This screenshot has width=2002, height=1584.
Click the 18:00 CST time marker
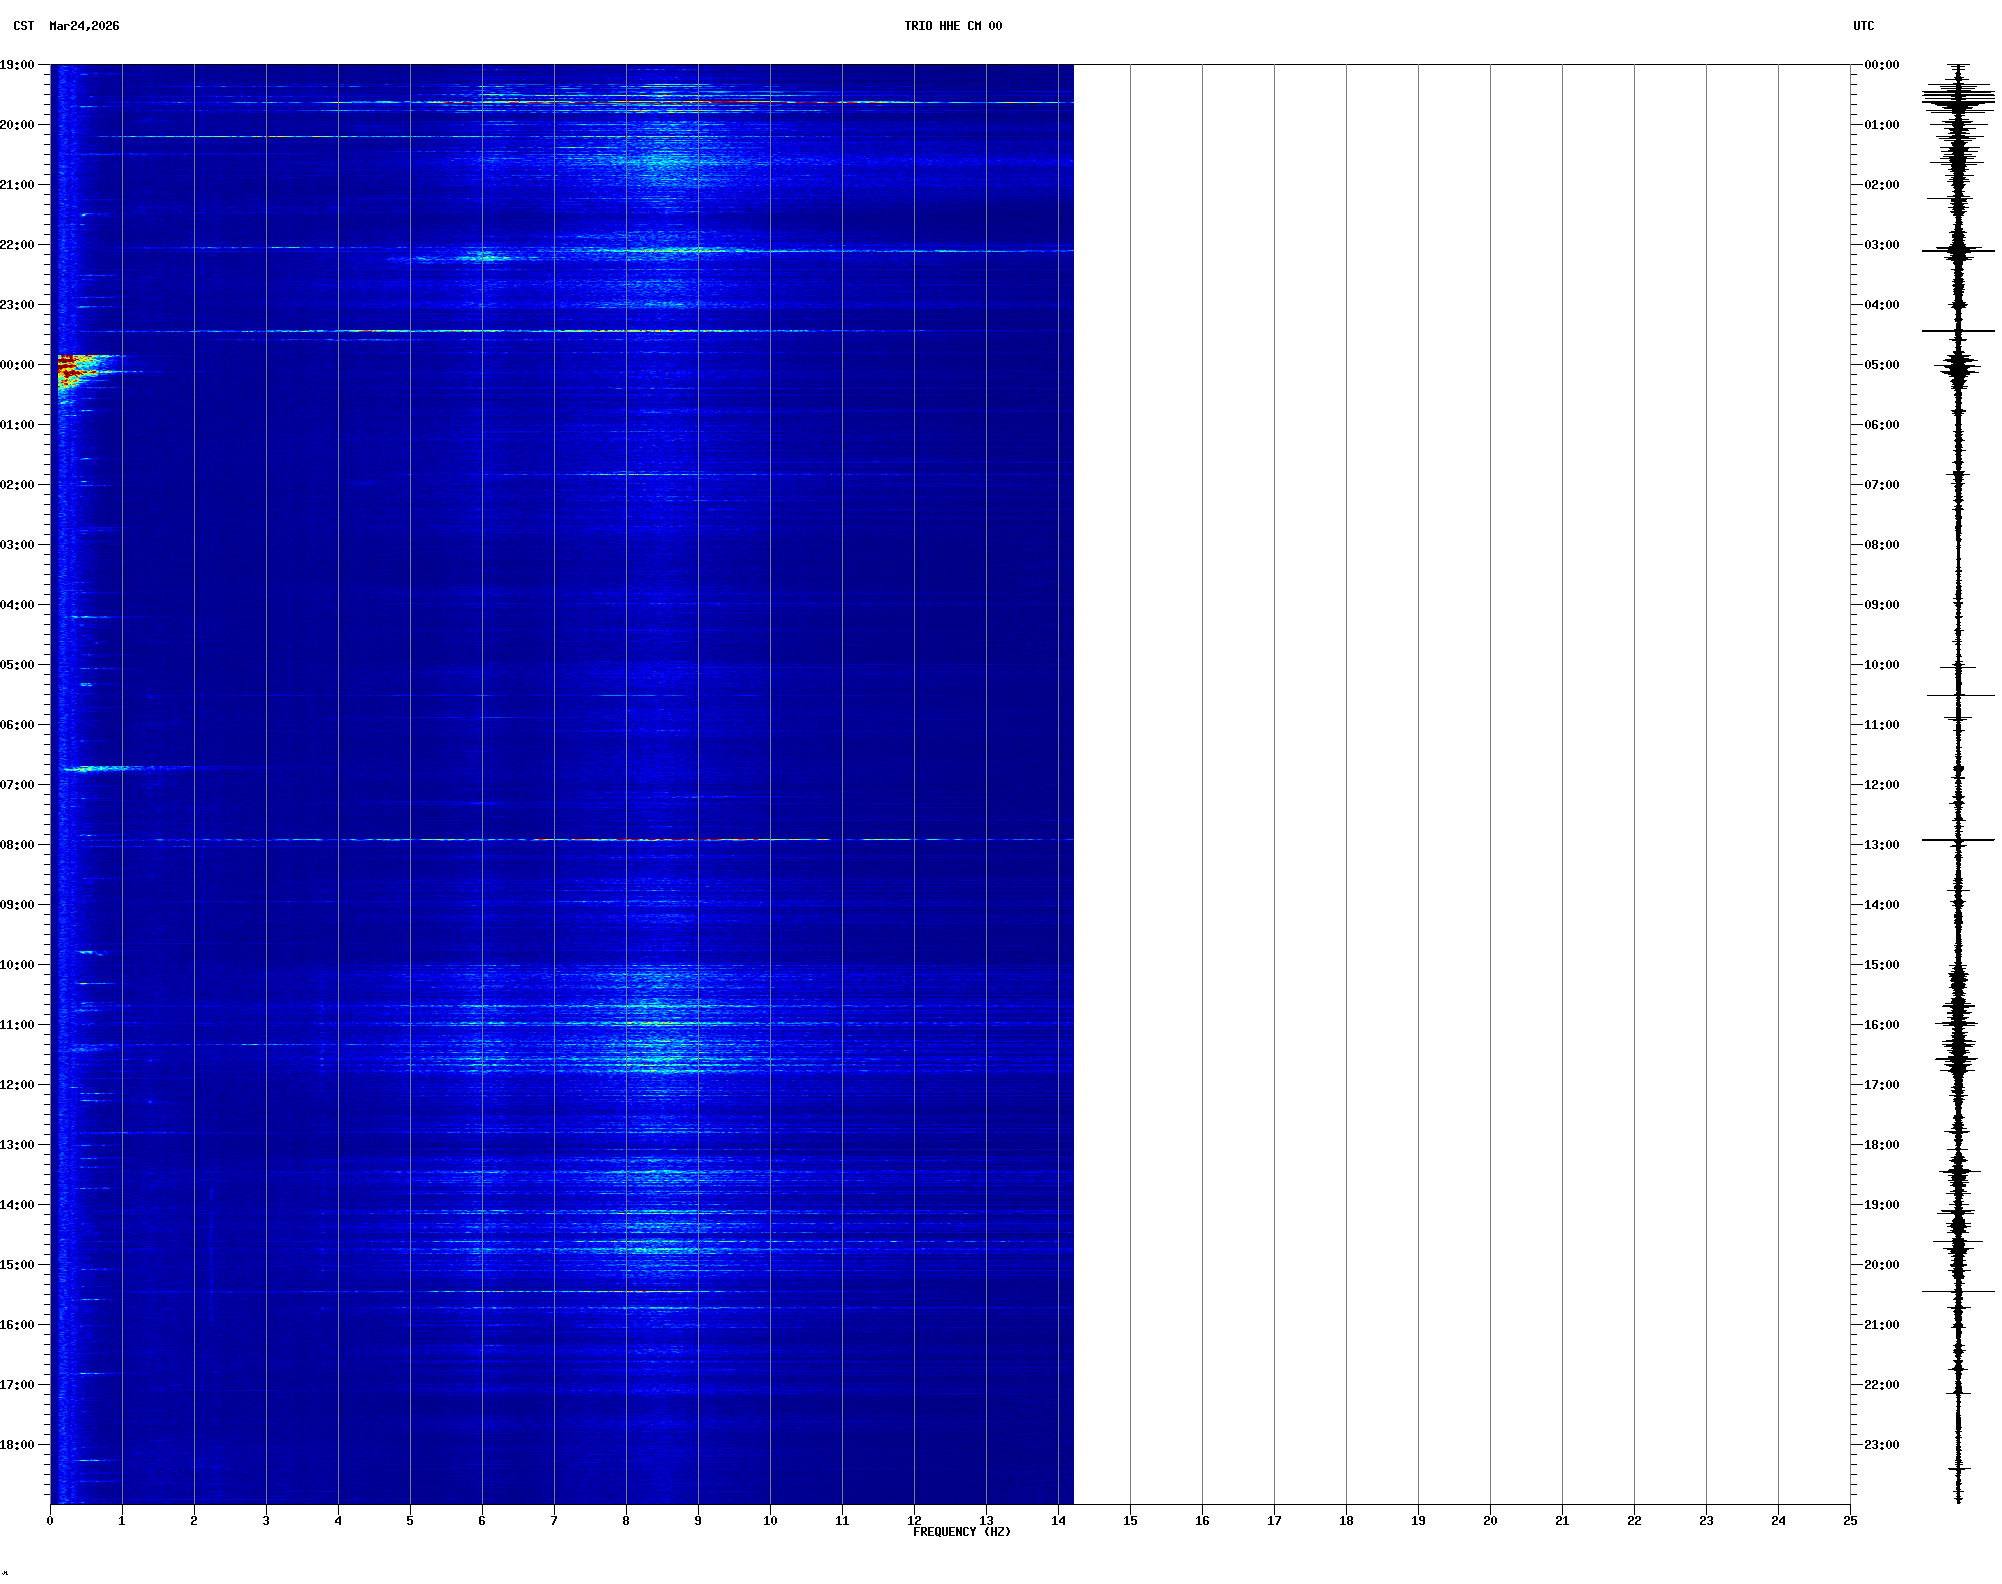coord(18,1445)
